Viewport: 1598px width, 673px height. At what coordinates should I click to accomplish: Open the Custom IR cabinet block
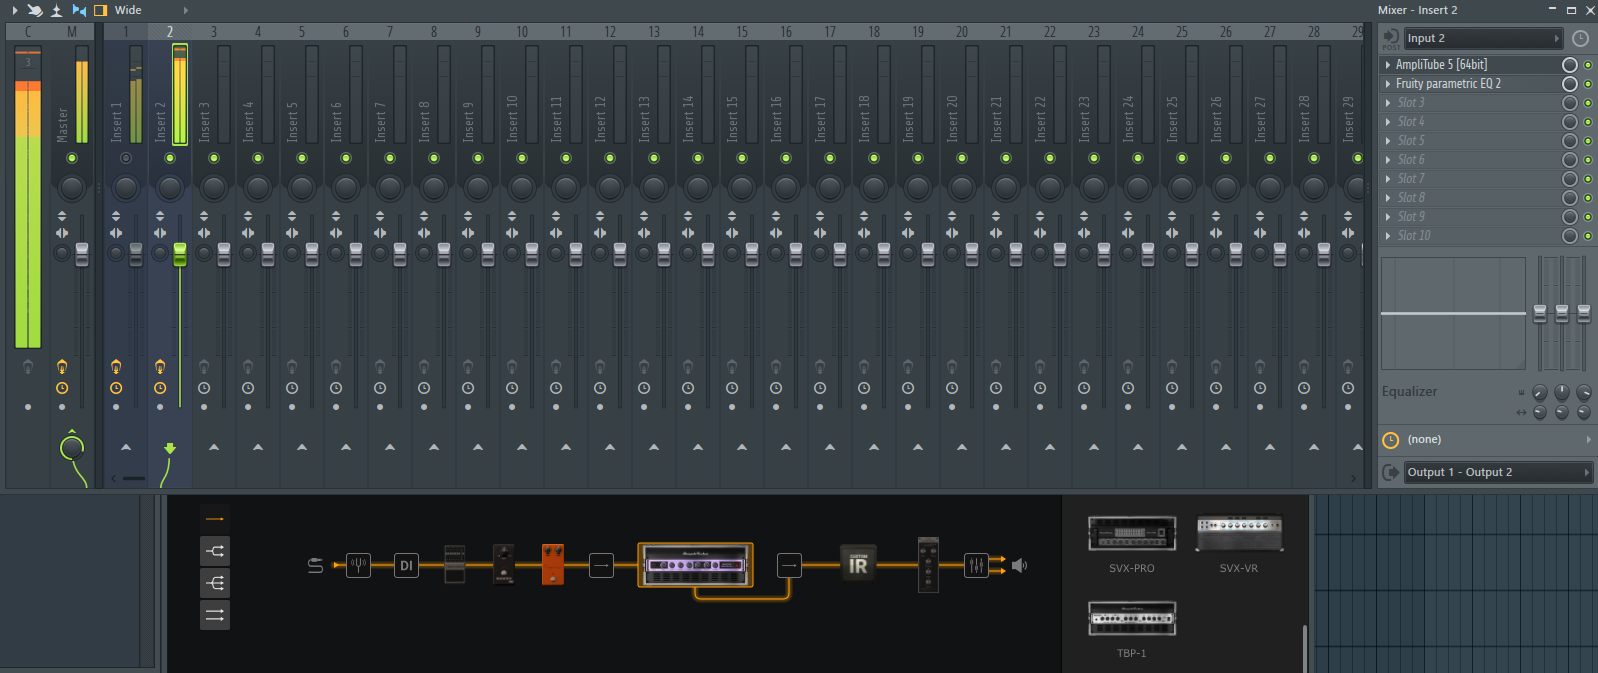pos(858,565)
